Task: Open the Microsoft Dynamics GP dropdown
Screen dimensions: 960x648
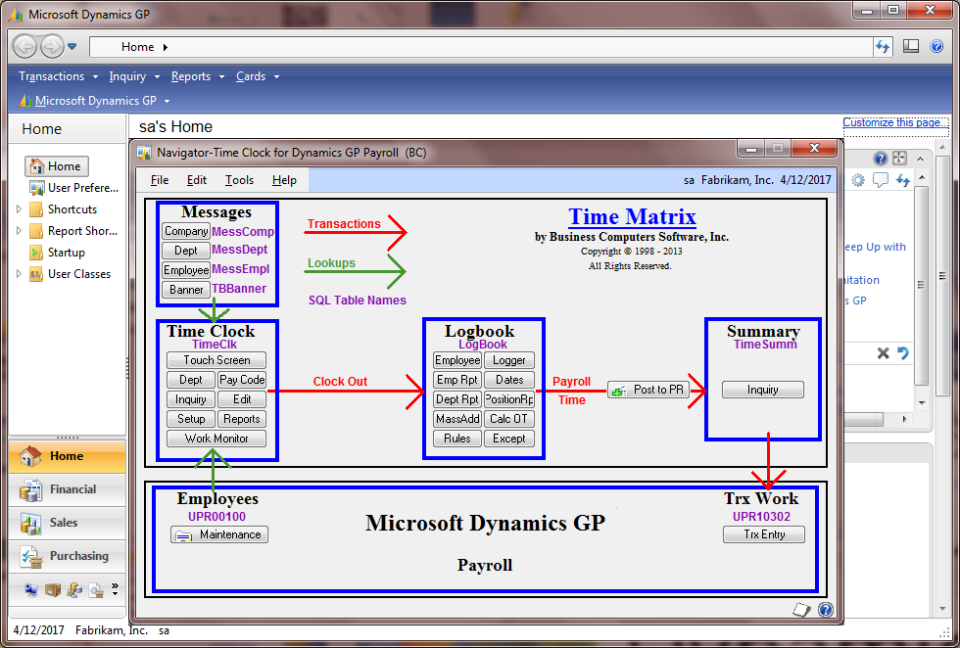Action: click(x=95, y=100)
